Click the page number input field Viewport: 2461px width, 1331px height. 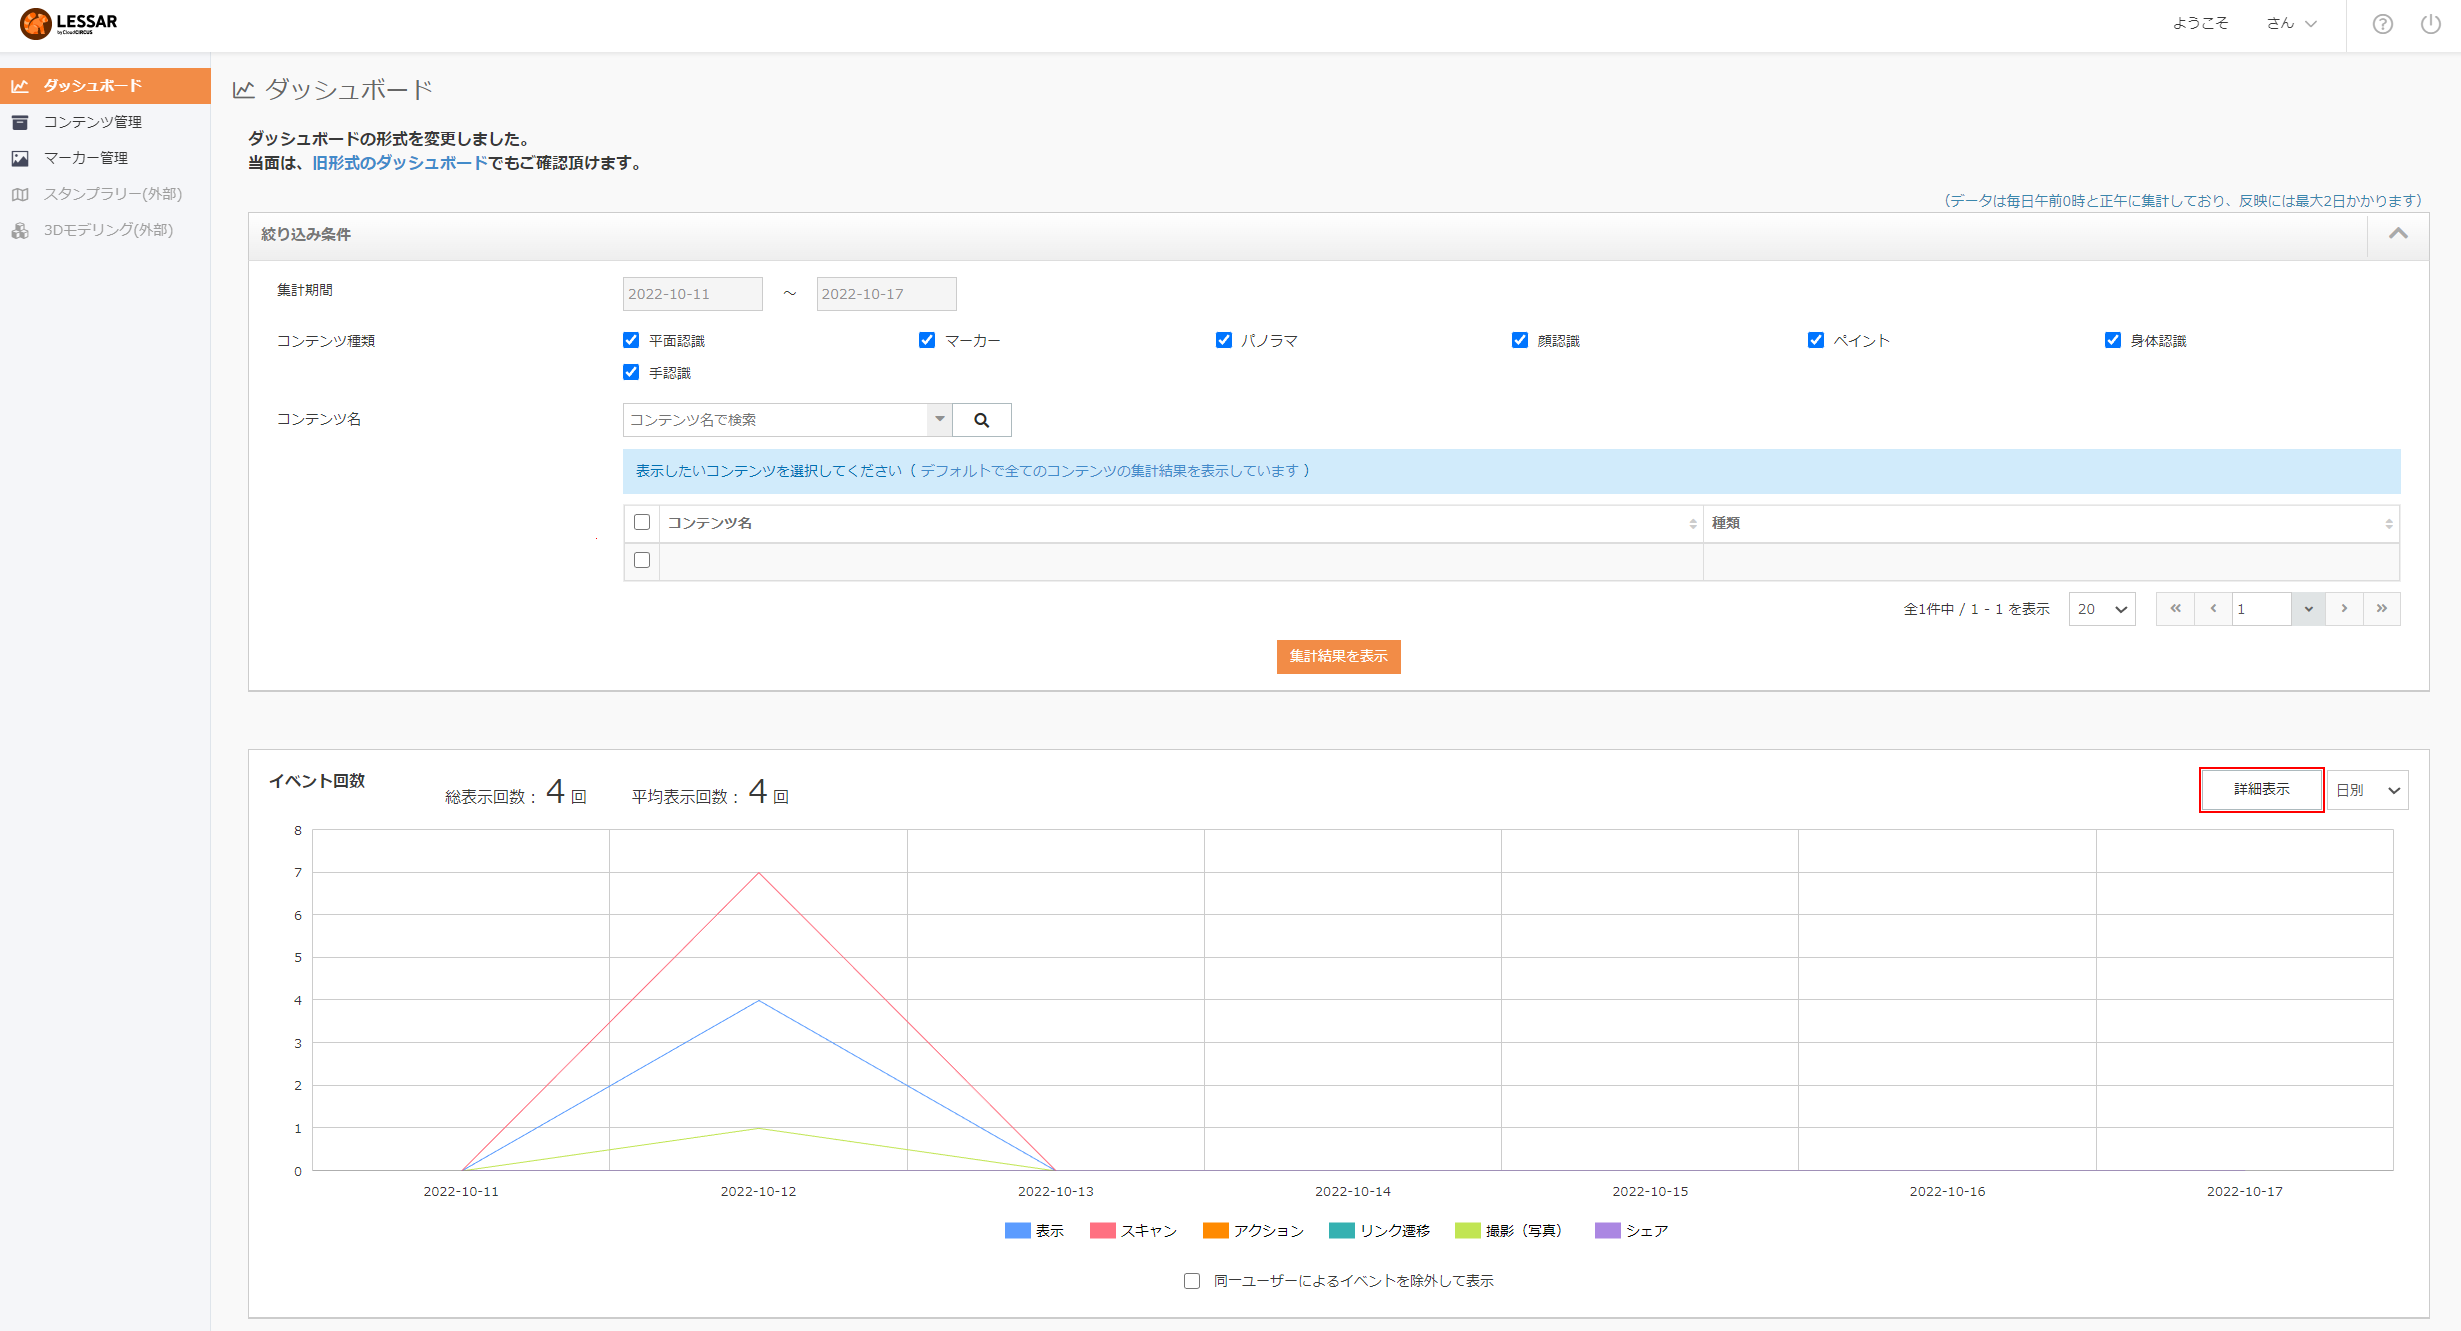[x=2261, y=609]
